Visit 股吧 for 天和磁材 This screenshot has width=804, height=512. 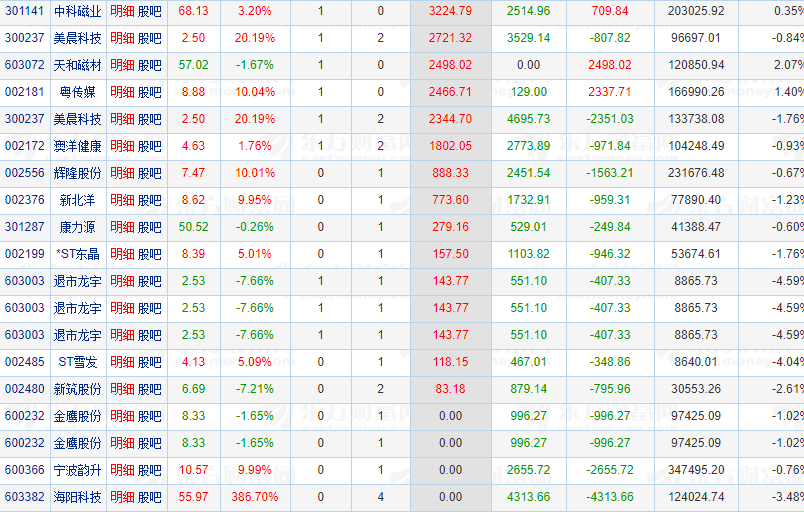tap(150, 65)
